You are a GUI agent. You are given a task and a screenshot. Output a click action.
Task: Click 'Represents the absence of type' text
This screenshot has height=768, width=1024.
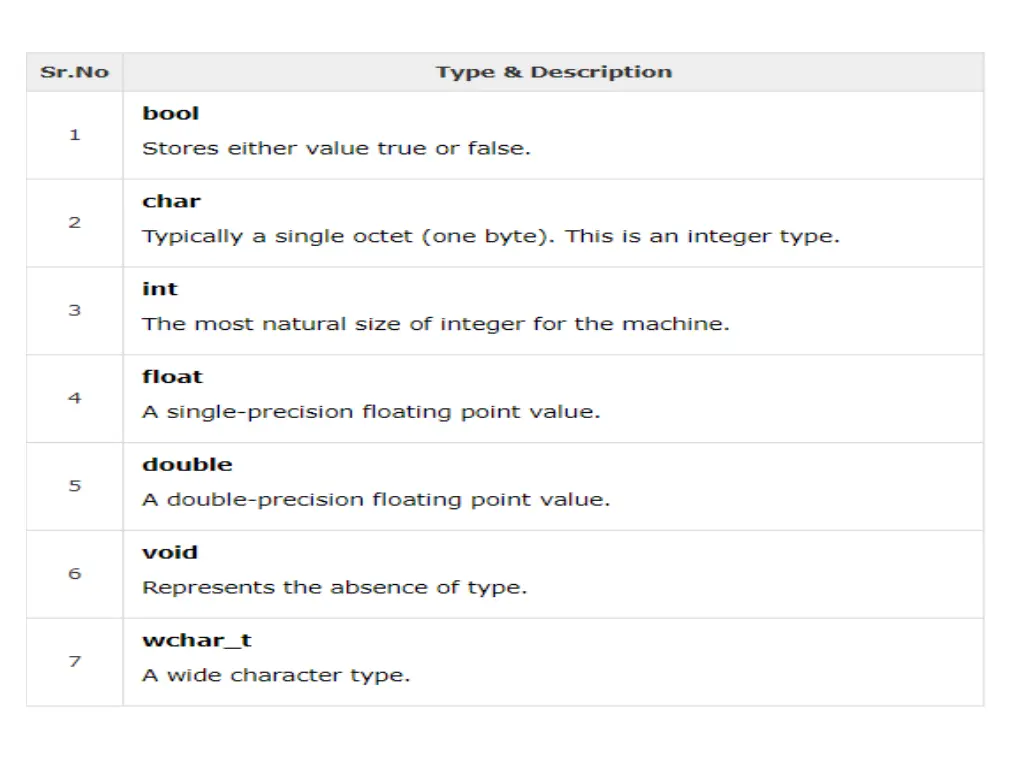pyautogui.click(x=334, y=588)
